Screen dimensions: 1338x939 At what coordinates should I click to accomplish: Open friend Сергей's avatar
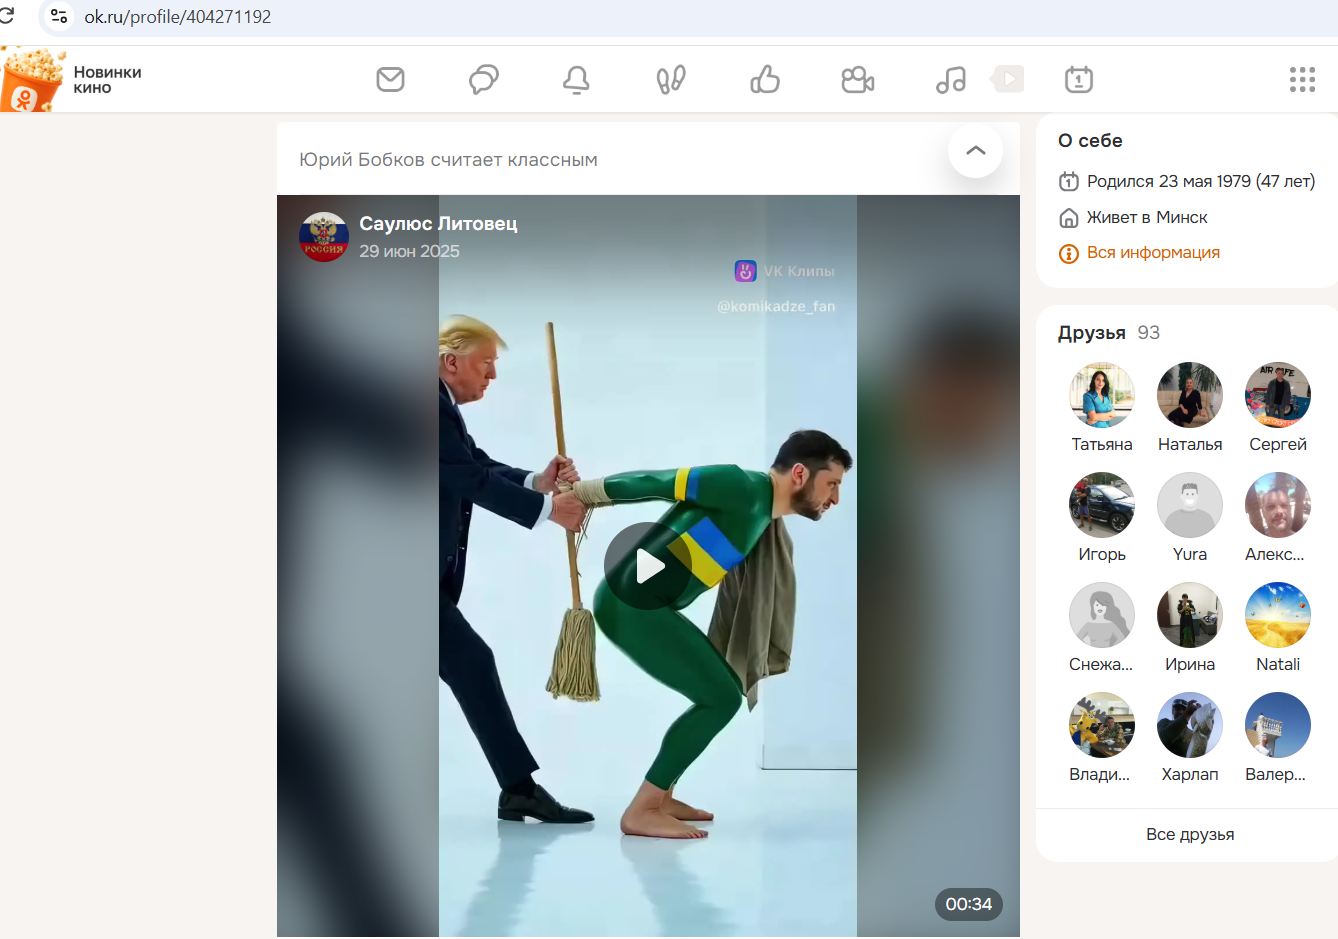click(1278, 395)
